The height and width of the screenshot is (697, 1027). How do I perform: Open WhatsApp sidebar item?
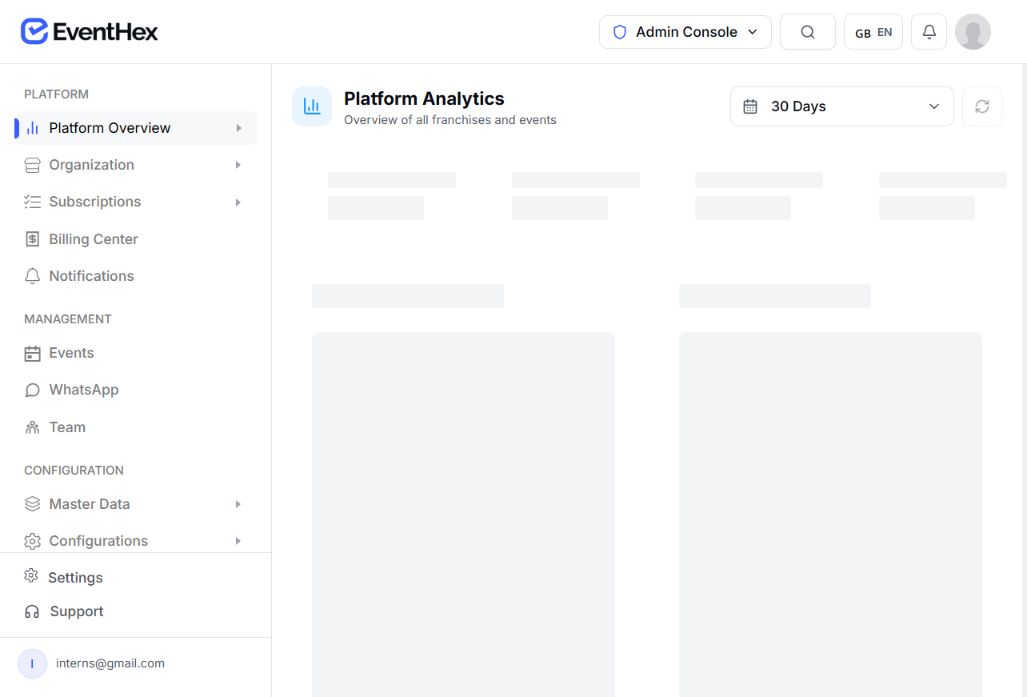pyautogui.click(x=136, y=390)
